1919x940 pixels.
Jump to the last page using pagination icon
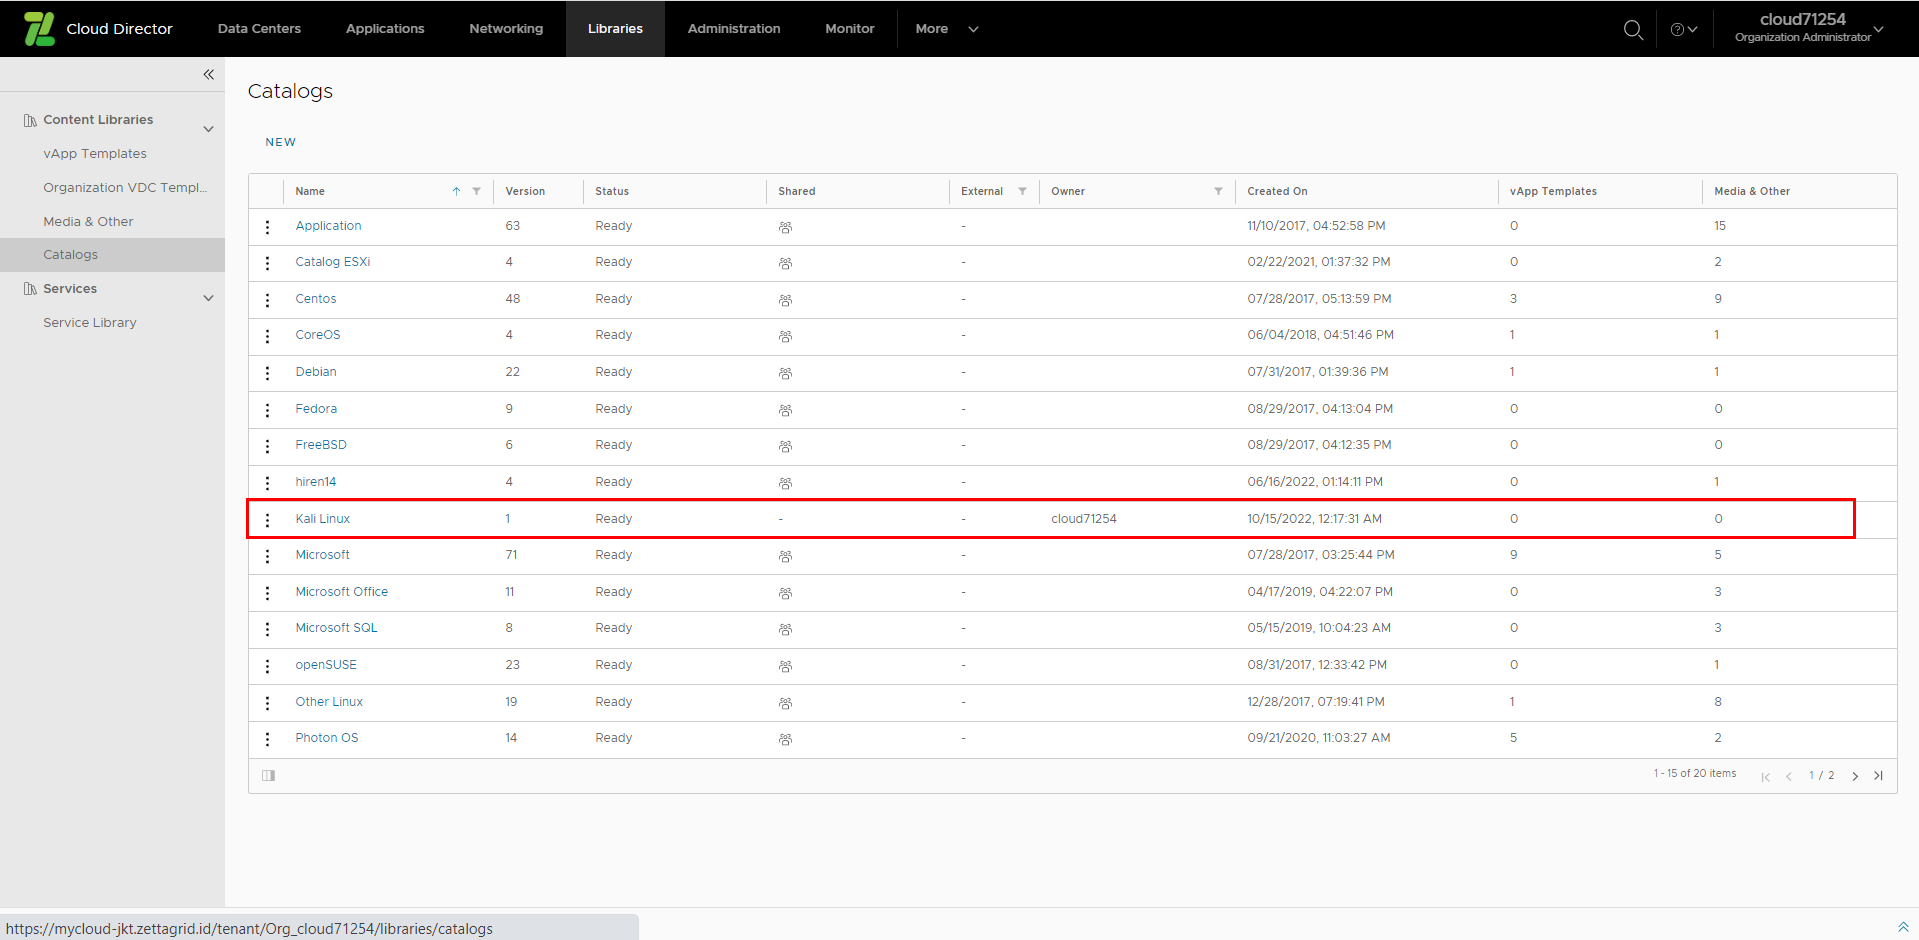click(x=1879, y=775)
